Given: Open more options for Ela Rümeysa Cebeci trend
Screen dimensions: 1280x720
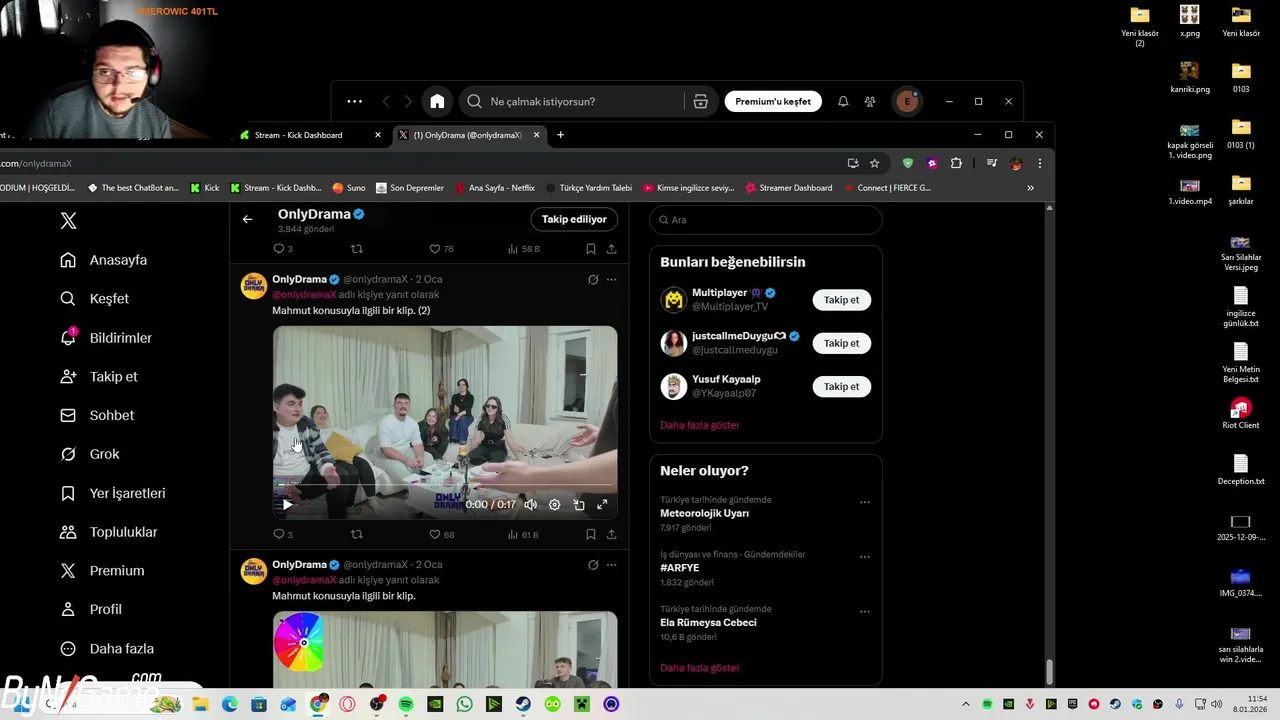Looking at the screenshot, I should [x=865, y=611].
